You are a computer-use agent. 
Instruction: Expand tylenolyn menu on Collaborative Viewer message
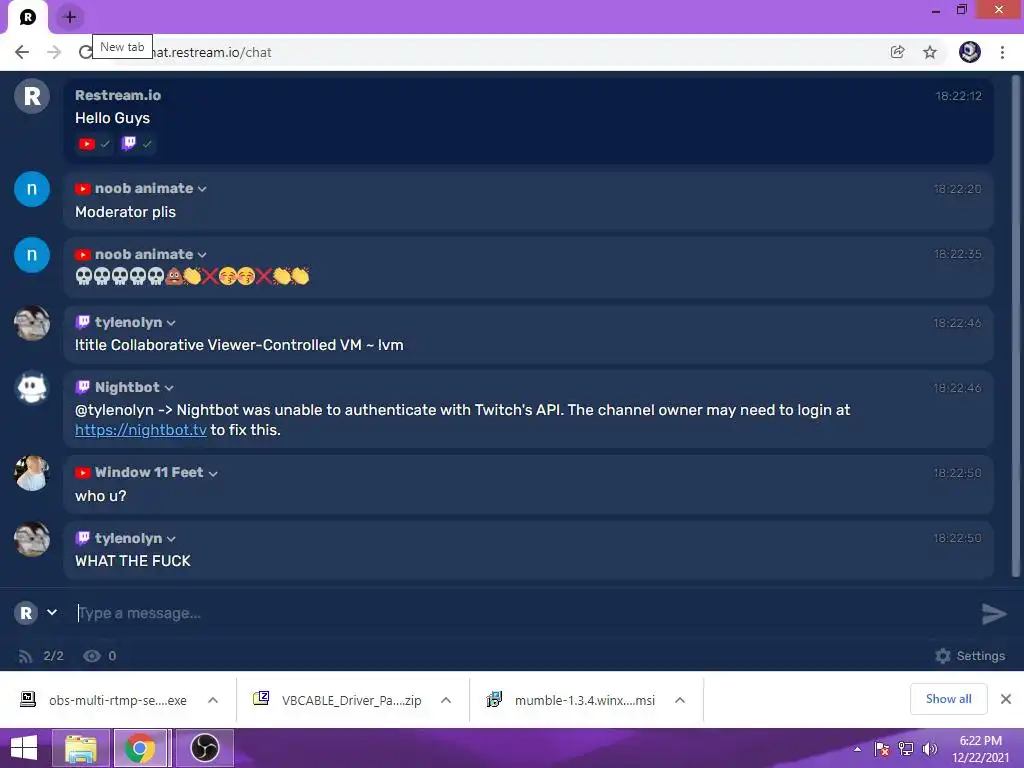tap(171, 323)
